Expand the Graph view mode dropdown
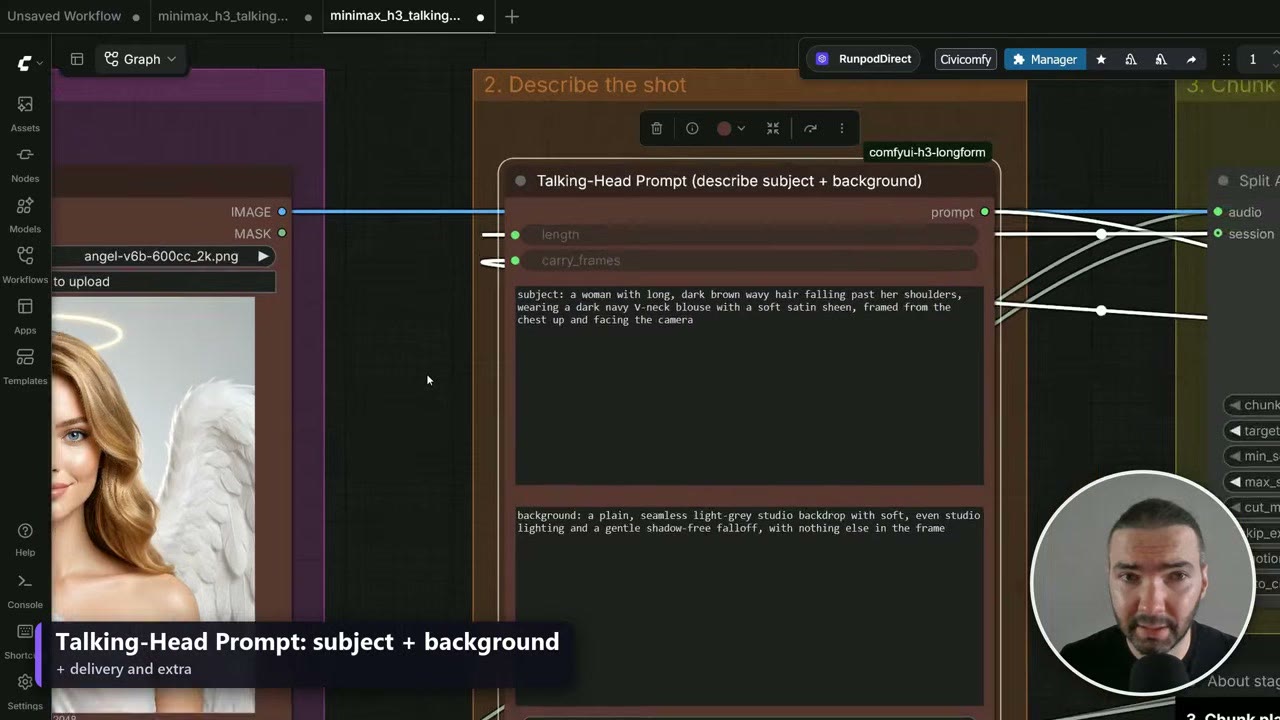Image resolution: width=1280 pixels, height=720 pixels. (140, 59)
